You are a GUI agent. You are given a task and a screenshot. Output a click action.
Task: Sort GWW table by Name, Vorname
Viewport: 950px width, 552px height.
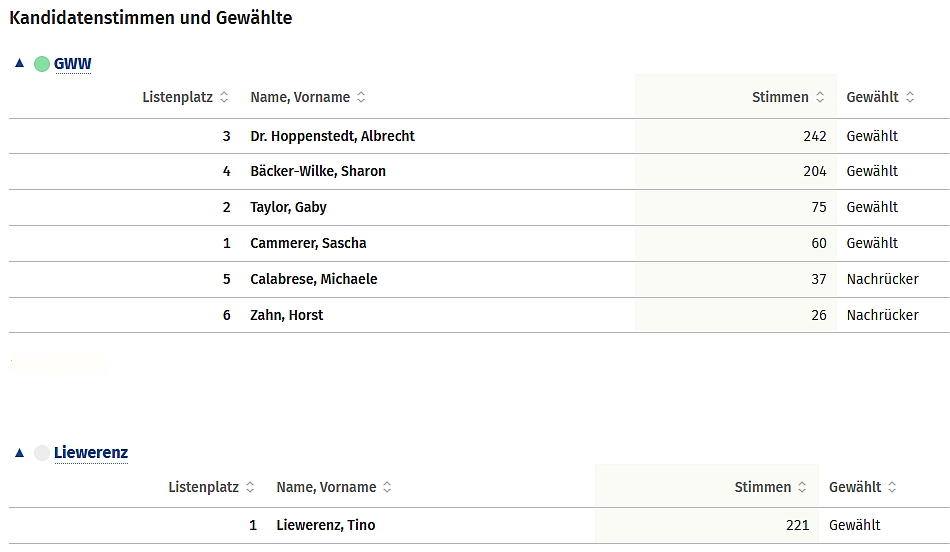[x=308, y=97]
